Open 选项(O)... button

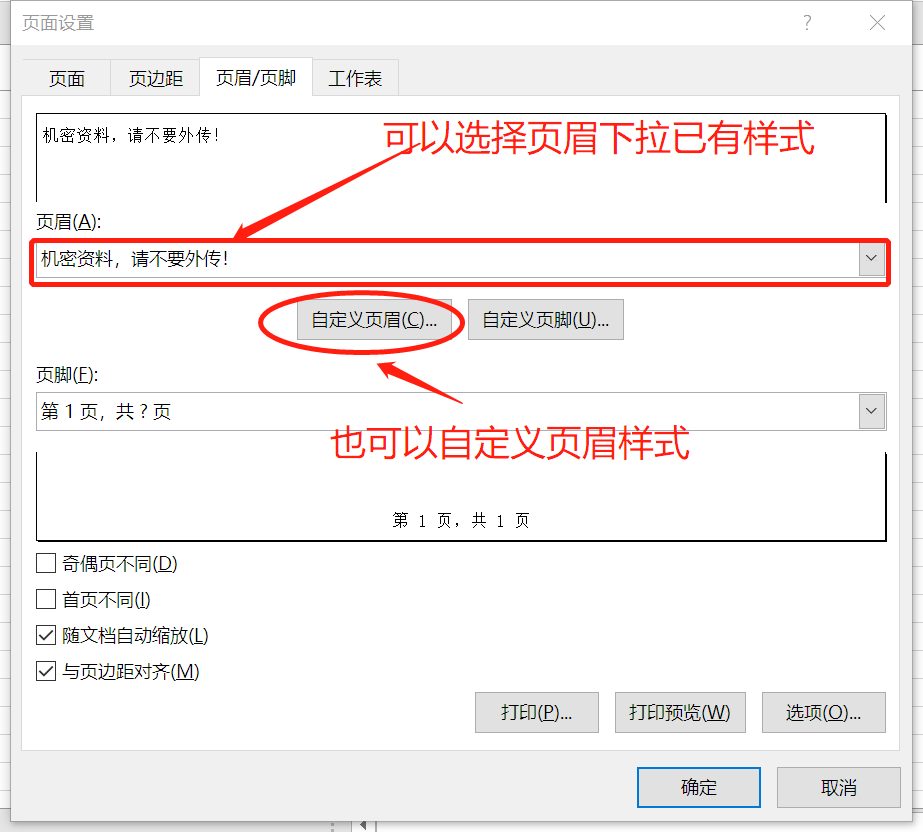coord(824,712)
